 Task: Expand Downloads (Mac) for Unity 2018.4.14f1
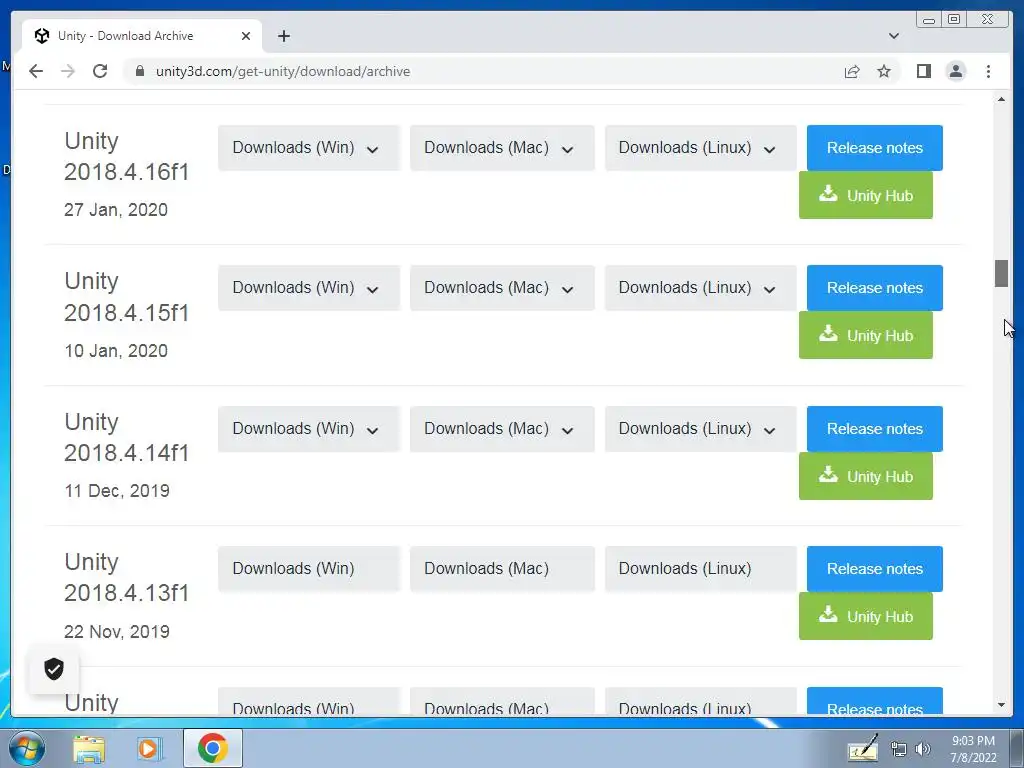tap(502, 429)
